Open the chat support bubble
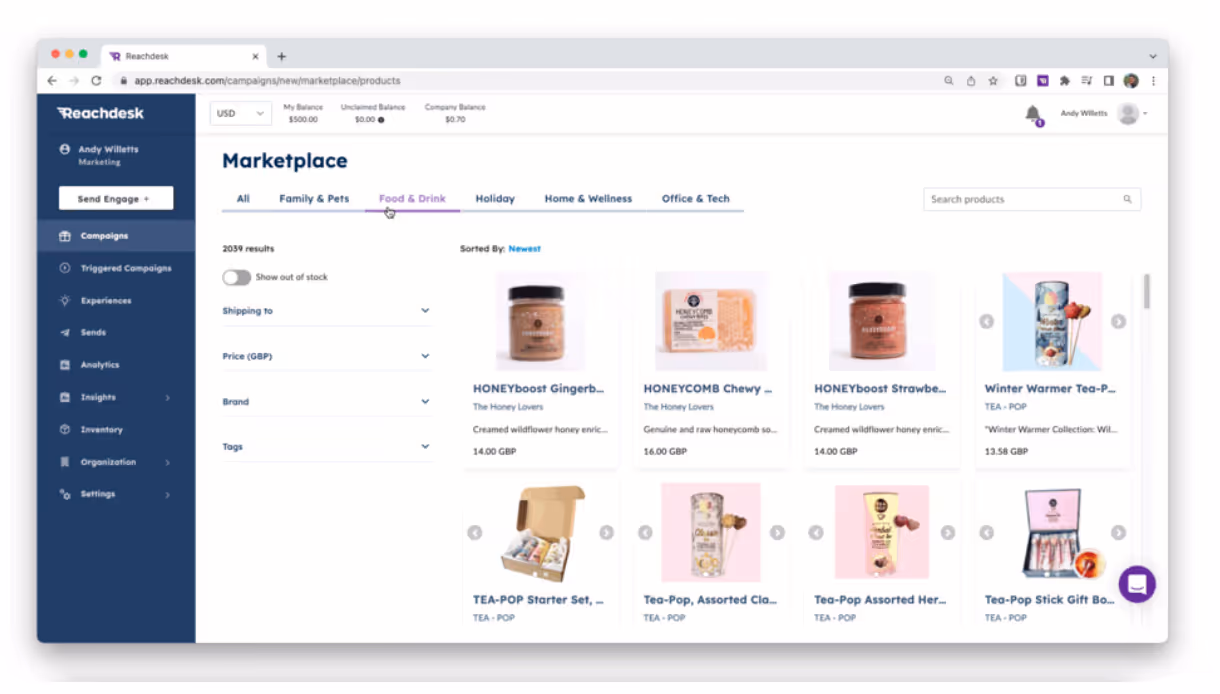This screenshot has height=694, width=1220. point(1137,584)
